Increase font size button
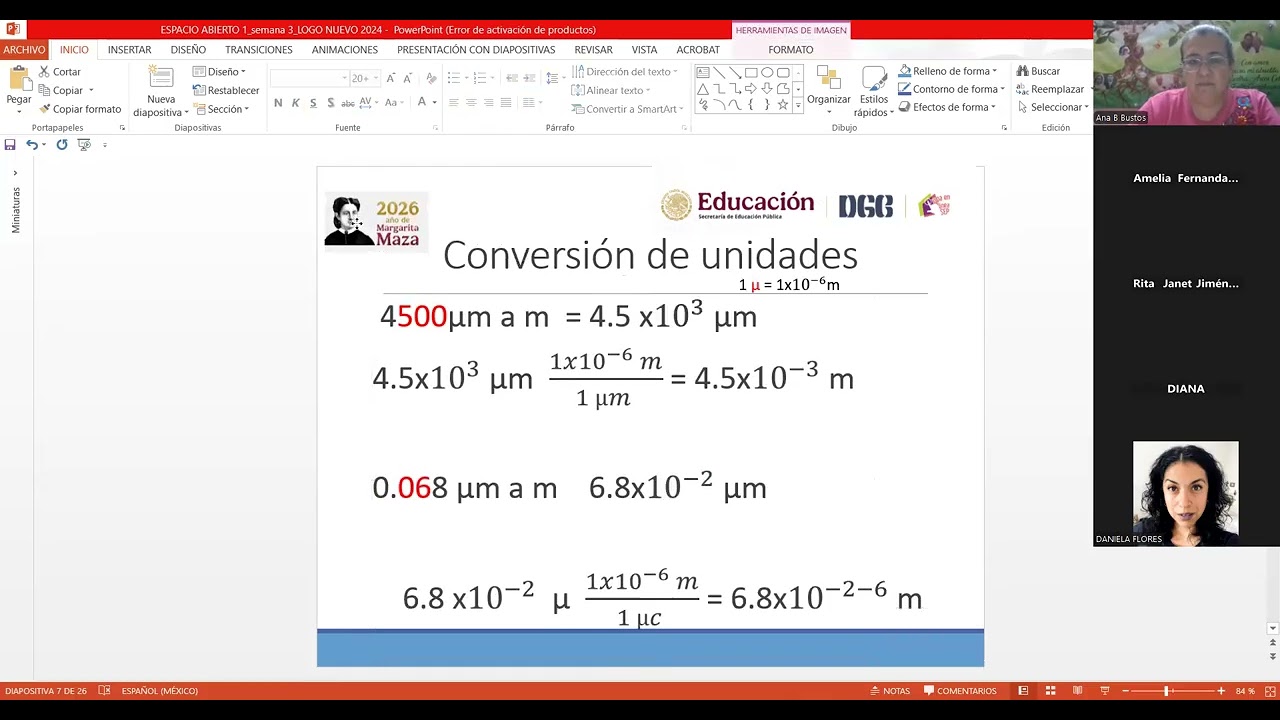Viewport: 1280px width, 720px height. point(391,78)
